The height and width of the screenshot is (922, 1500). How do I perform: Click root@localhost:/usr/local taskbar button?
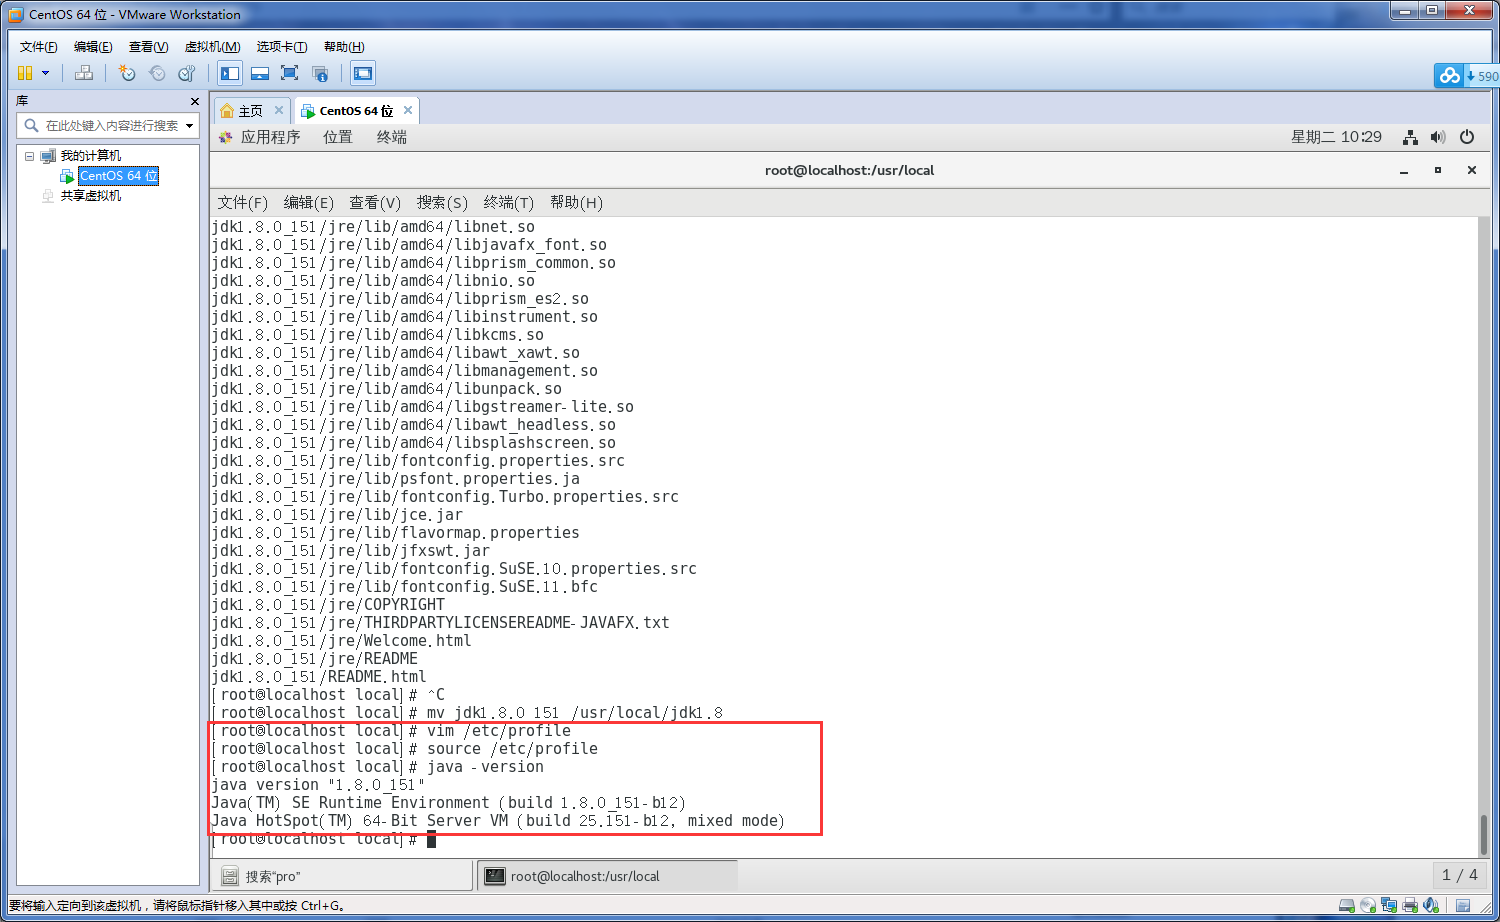608,876
